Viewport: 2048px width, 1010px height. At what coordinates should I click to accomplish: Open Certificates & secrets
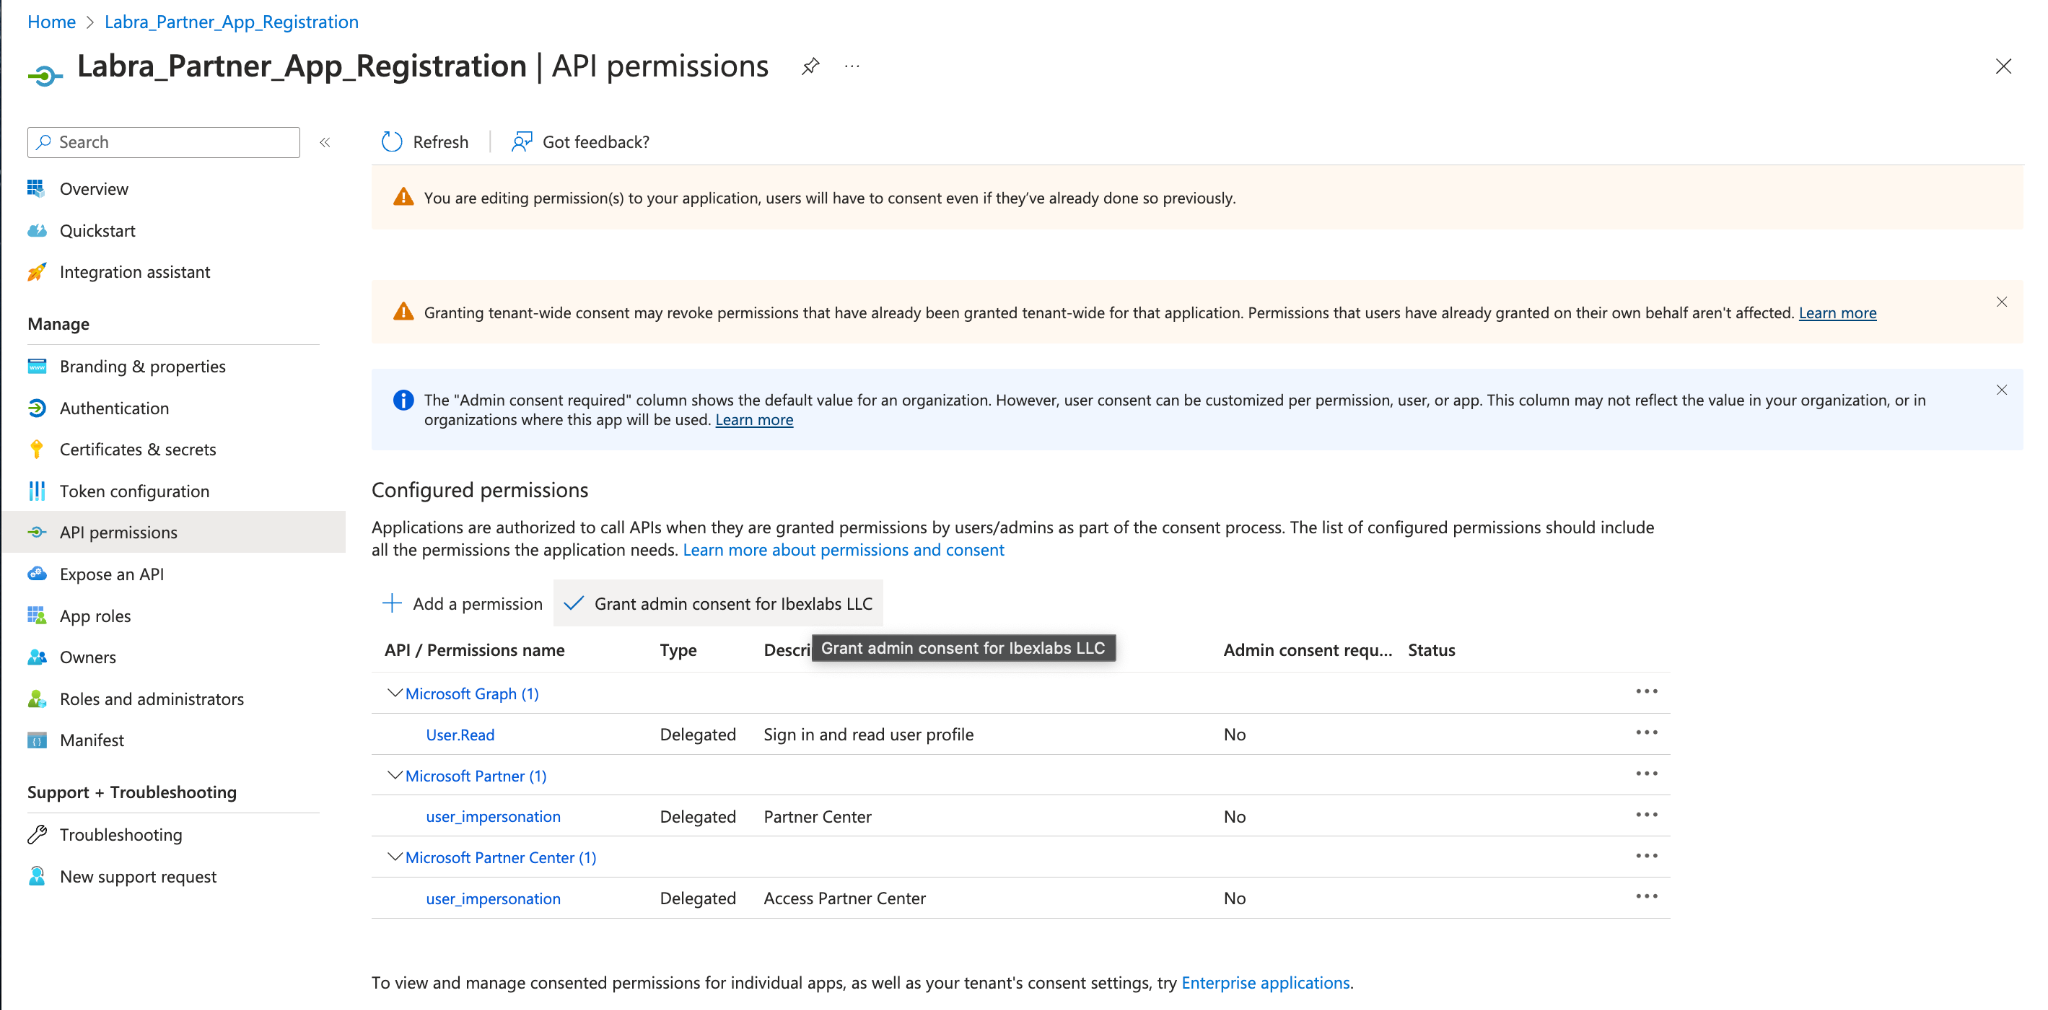[x=138, y=449]
